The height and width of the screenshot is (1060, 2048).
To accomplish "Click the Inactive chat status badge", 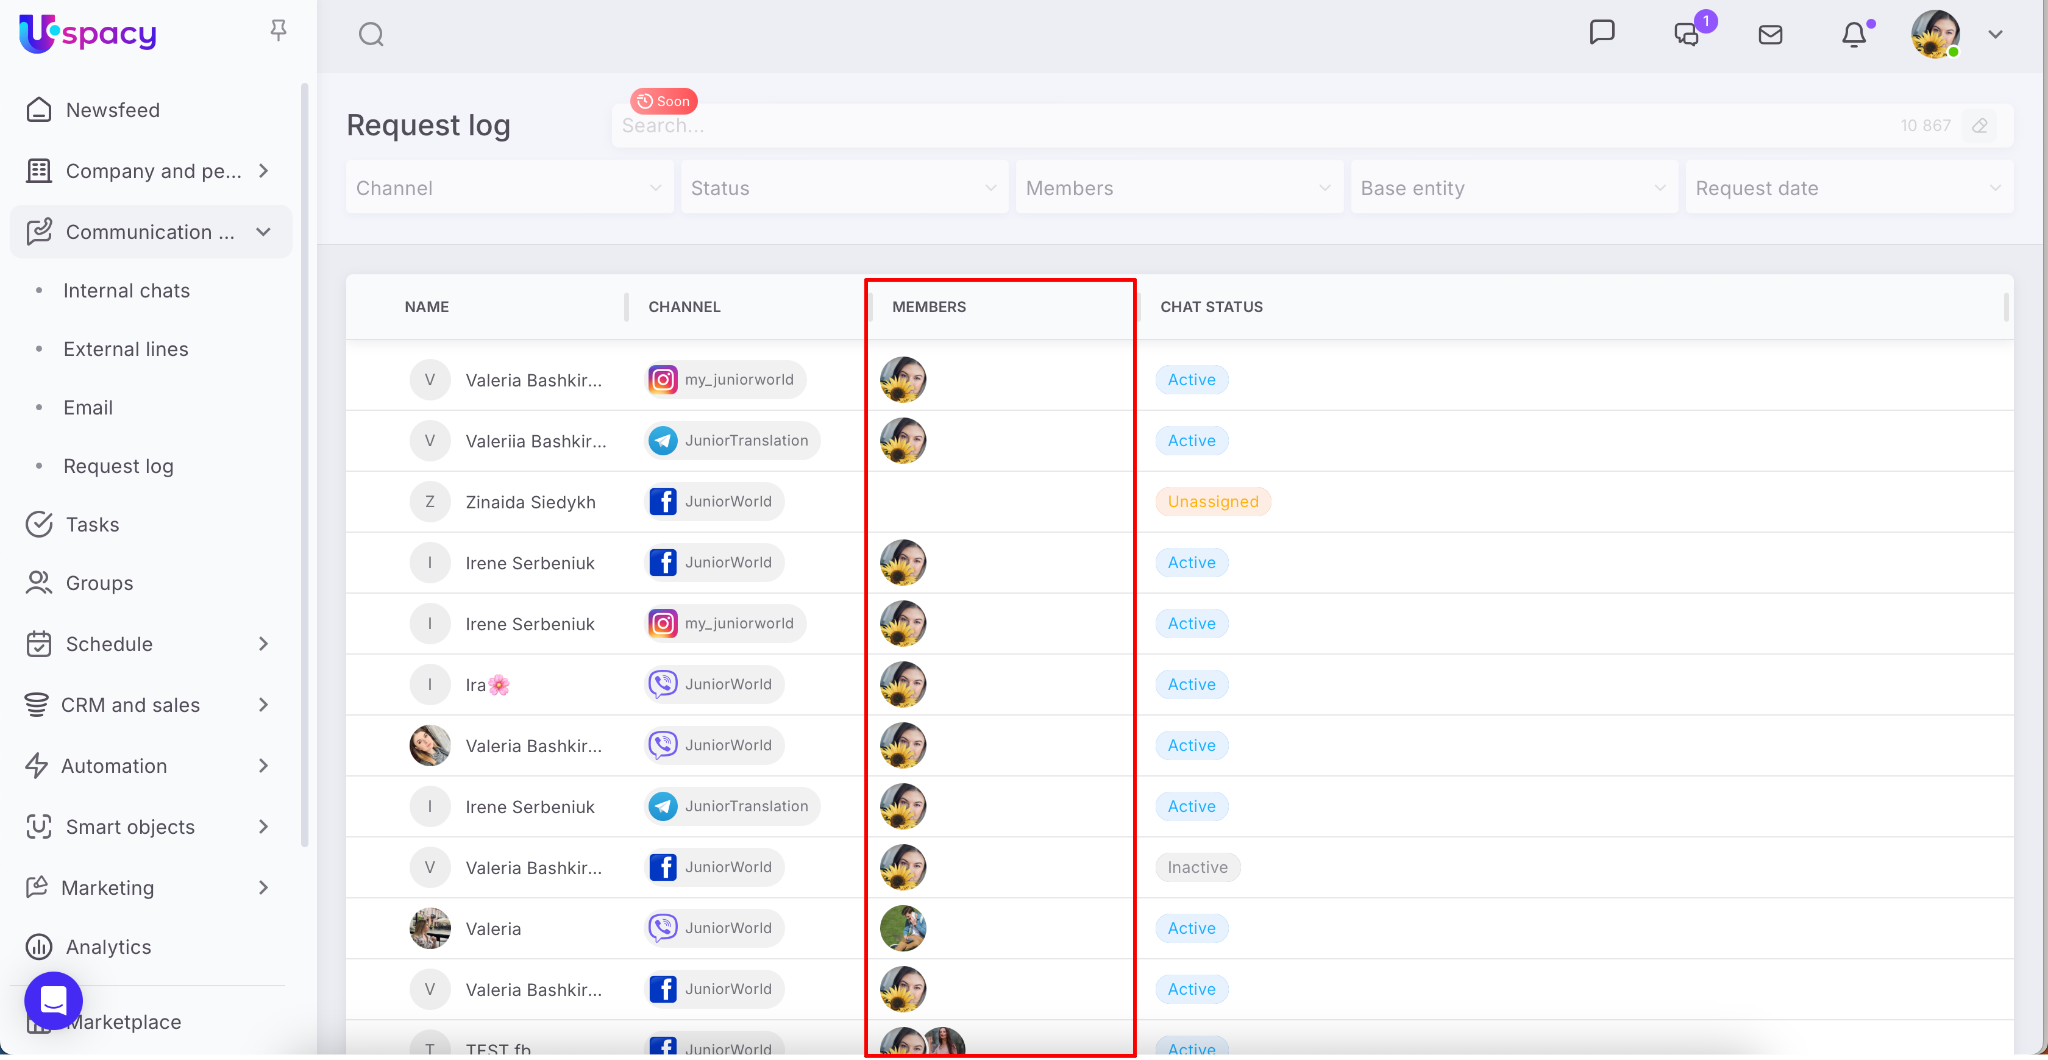I will click(1197, 868).
